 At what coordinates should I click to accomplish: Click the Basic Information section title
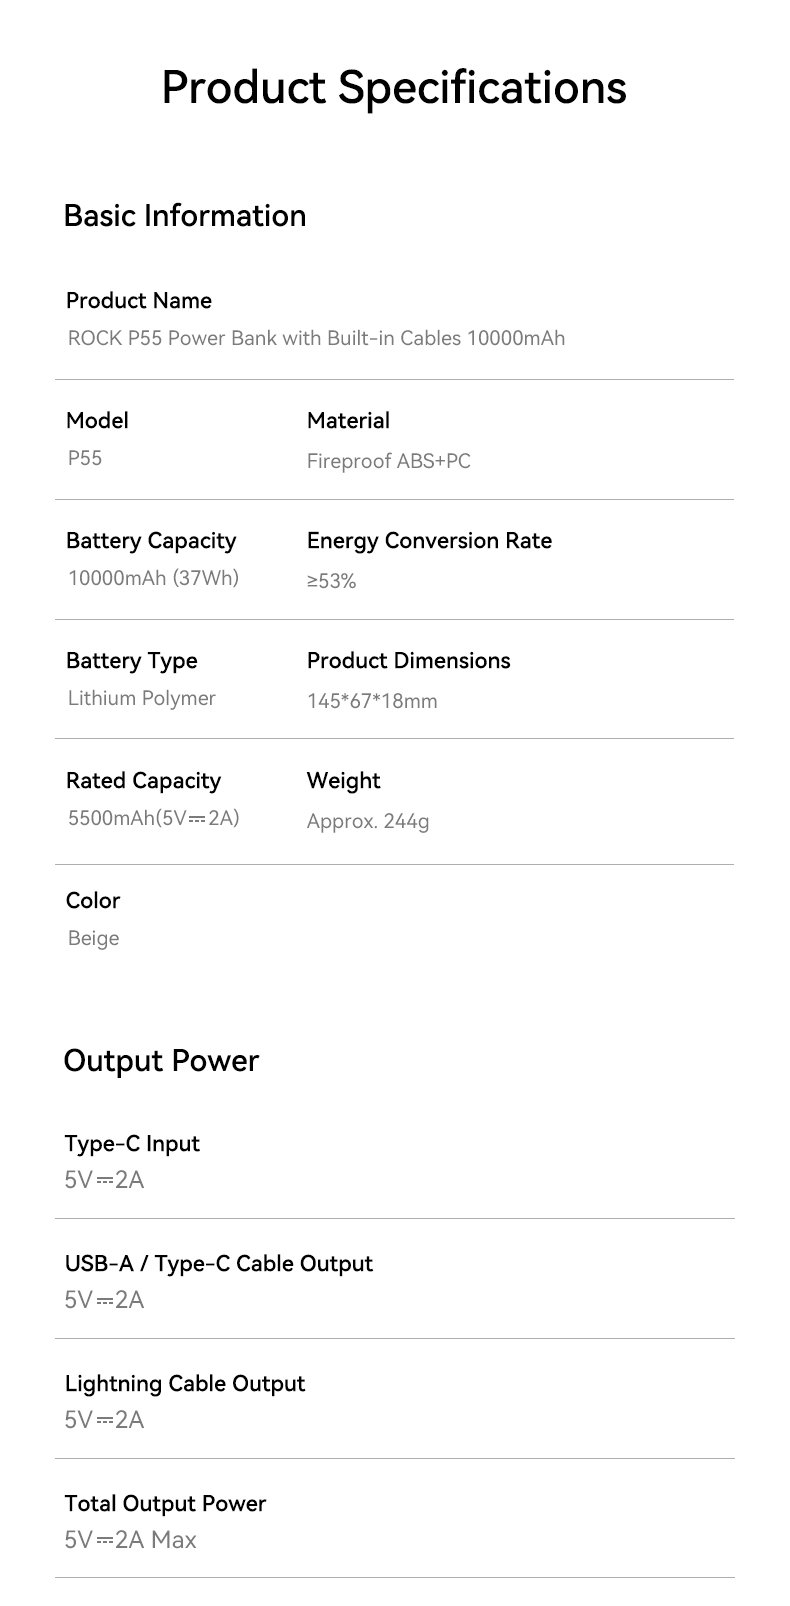coord(185,215)
